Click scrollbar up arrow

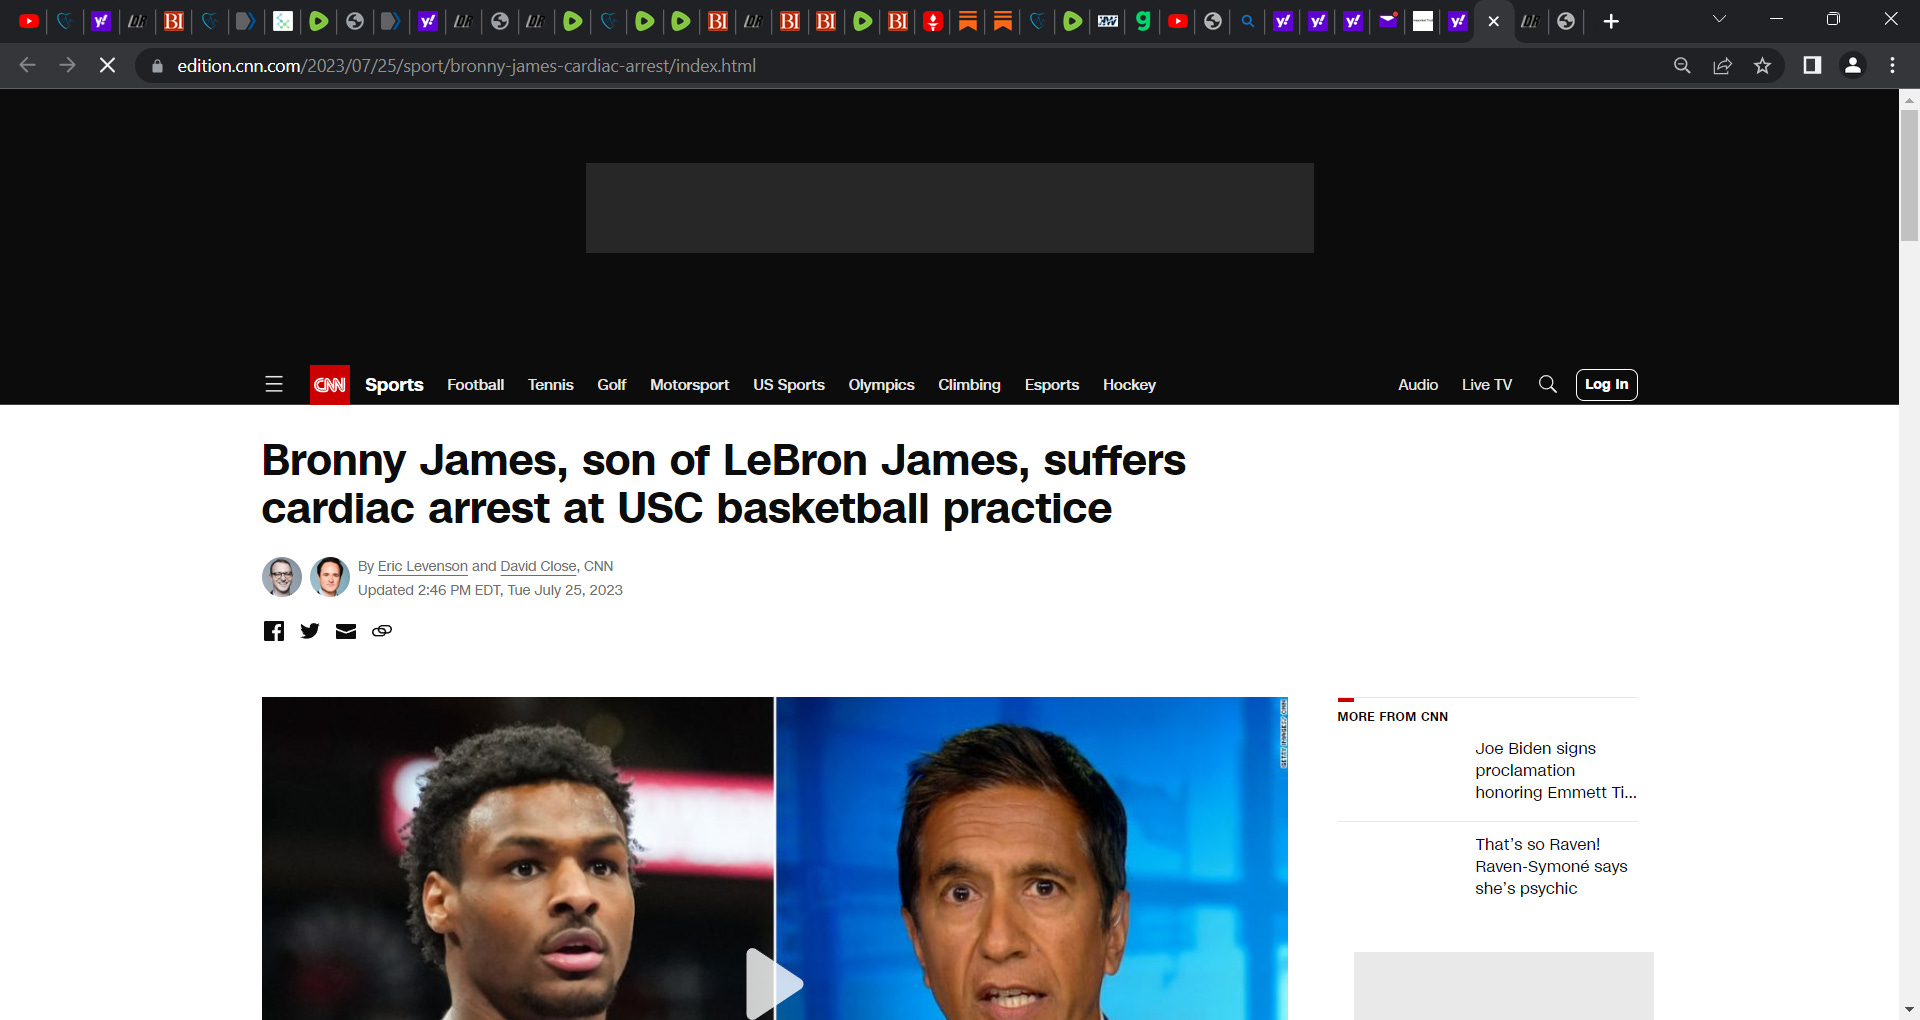(x=1909, y=99)
